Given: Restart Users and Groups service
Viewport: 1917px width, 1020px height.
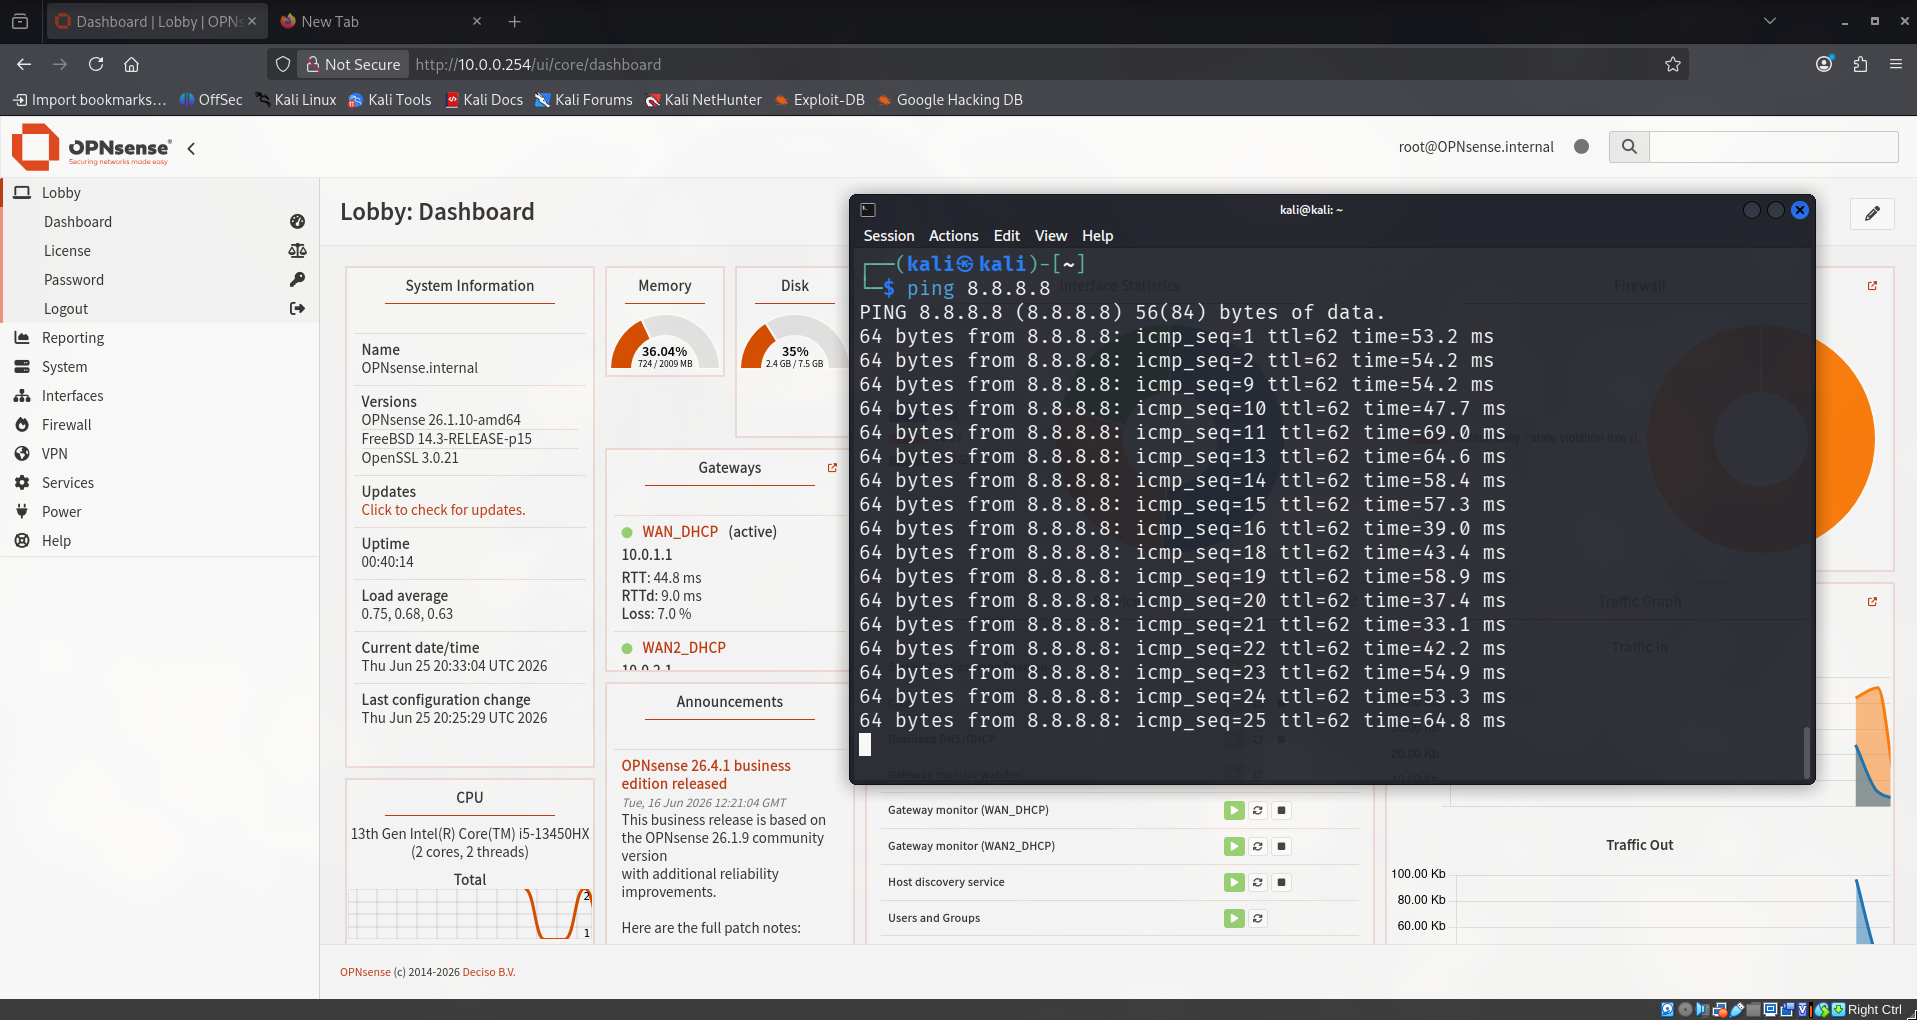Looking at the screenshot, I should (1258, 918).
